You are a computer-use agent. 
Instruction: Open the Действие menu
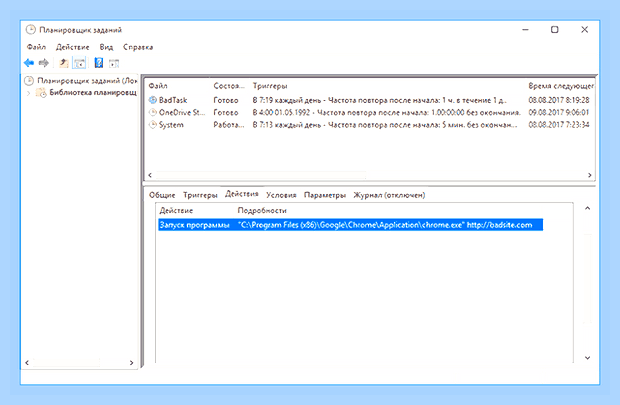pos(73,47)
